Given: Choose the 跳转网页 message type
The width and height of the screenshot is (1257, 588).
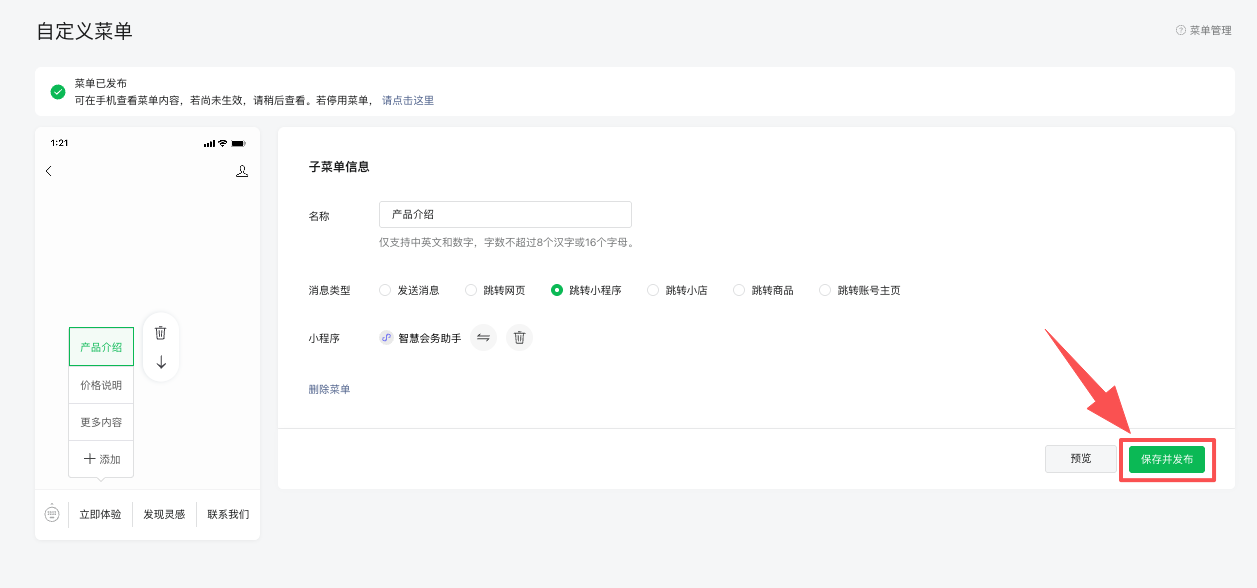Looking at the screenshot, I should [471, 290].
